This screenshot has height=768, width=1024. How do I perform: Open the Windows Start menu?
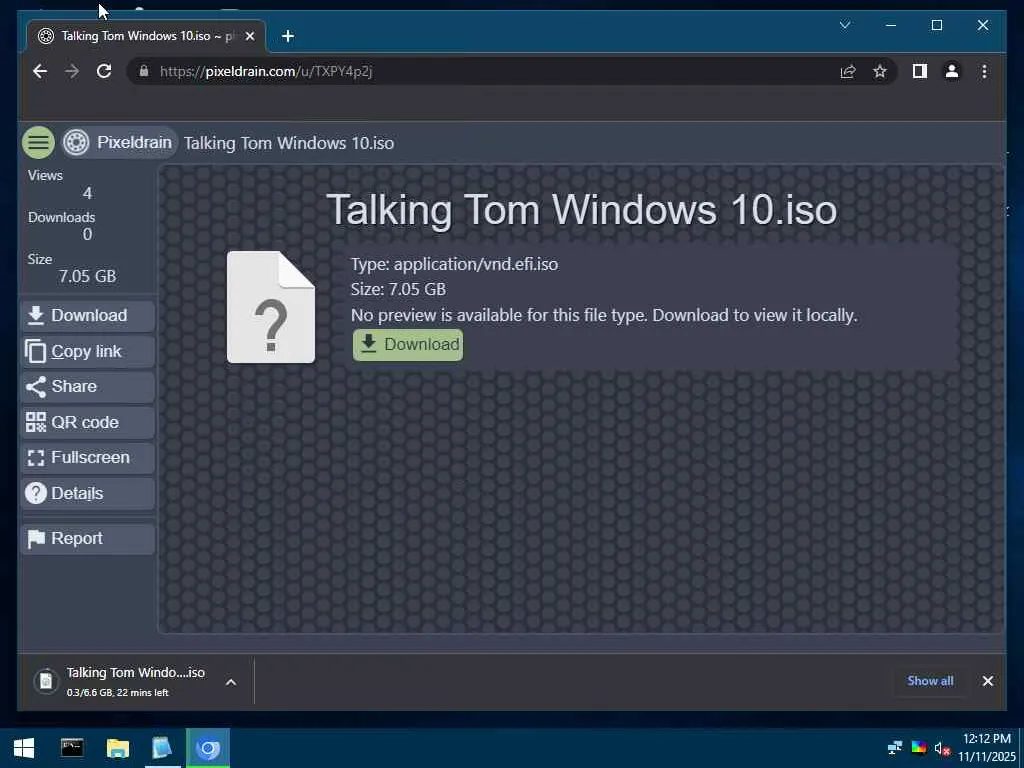pos(24,748)
